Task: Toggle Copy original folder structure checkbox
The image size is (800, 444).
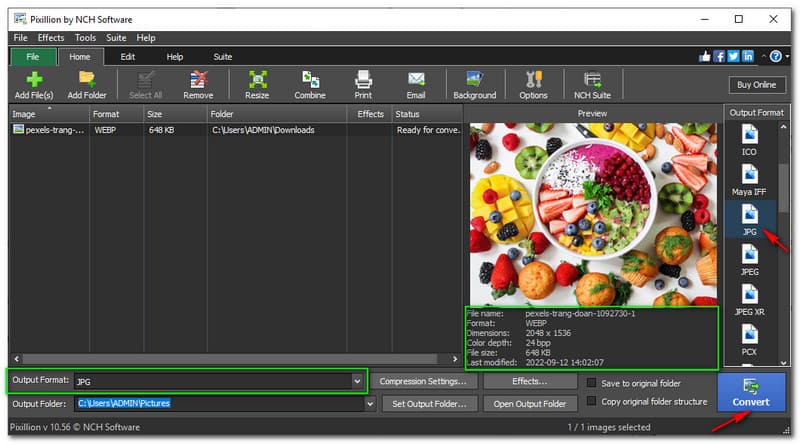Action: pyautogui.click(x=593, y=402)
